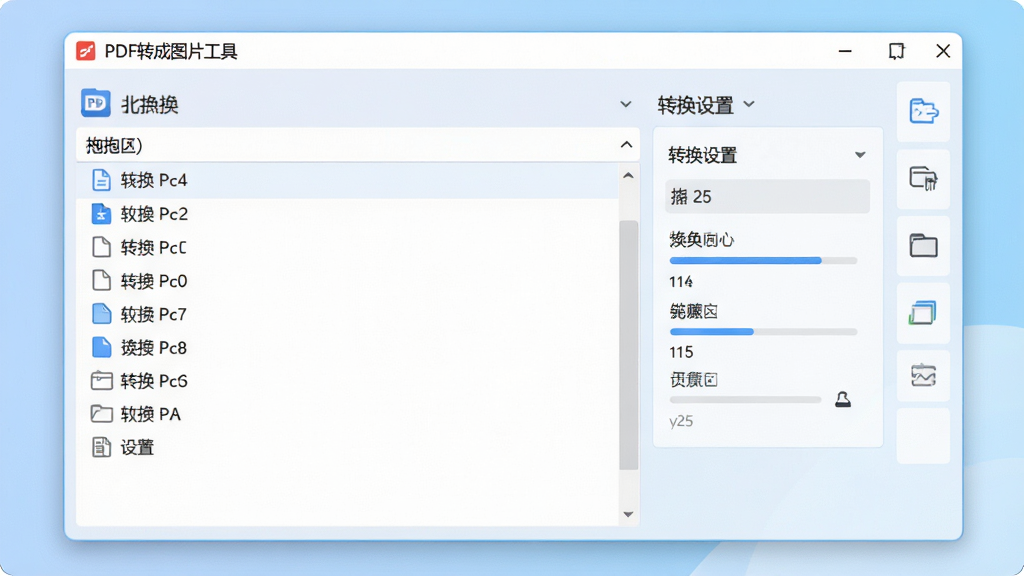Click the y25 value text
Image resolution: width=1024 pixels, height=576 pixels.
681,421
